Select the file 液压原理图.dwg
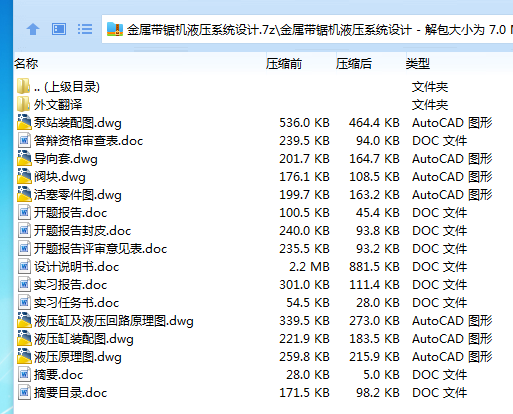This screenshot has height=414, width=513. [78, 357]
